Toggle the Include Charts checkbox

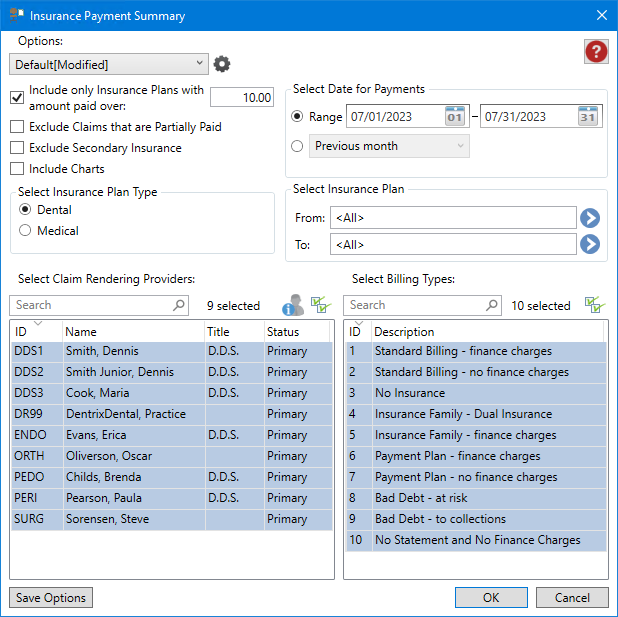click(x=17, y=169)
